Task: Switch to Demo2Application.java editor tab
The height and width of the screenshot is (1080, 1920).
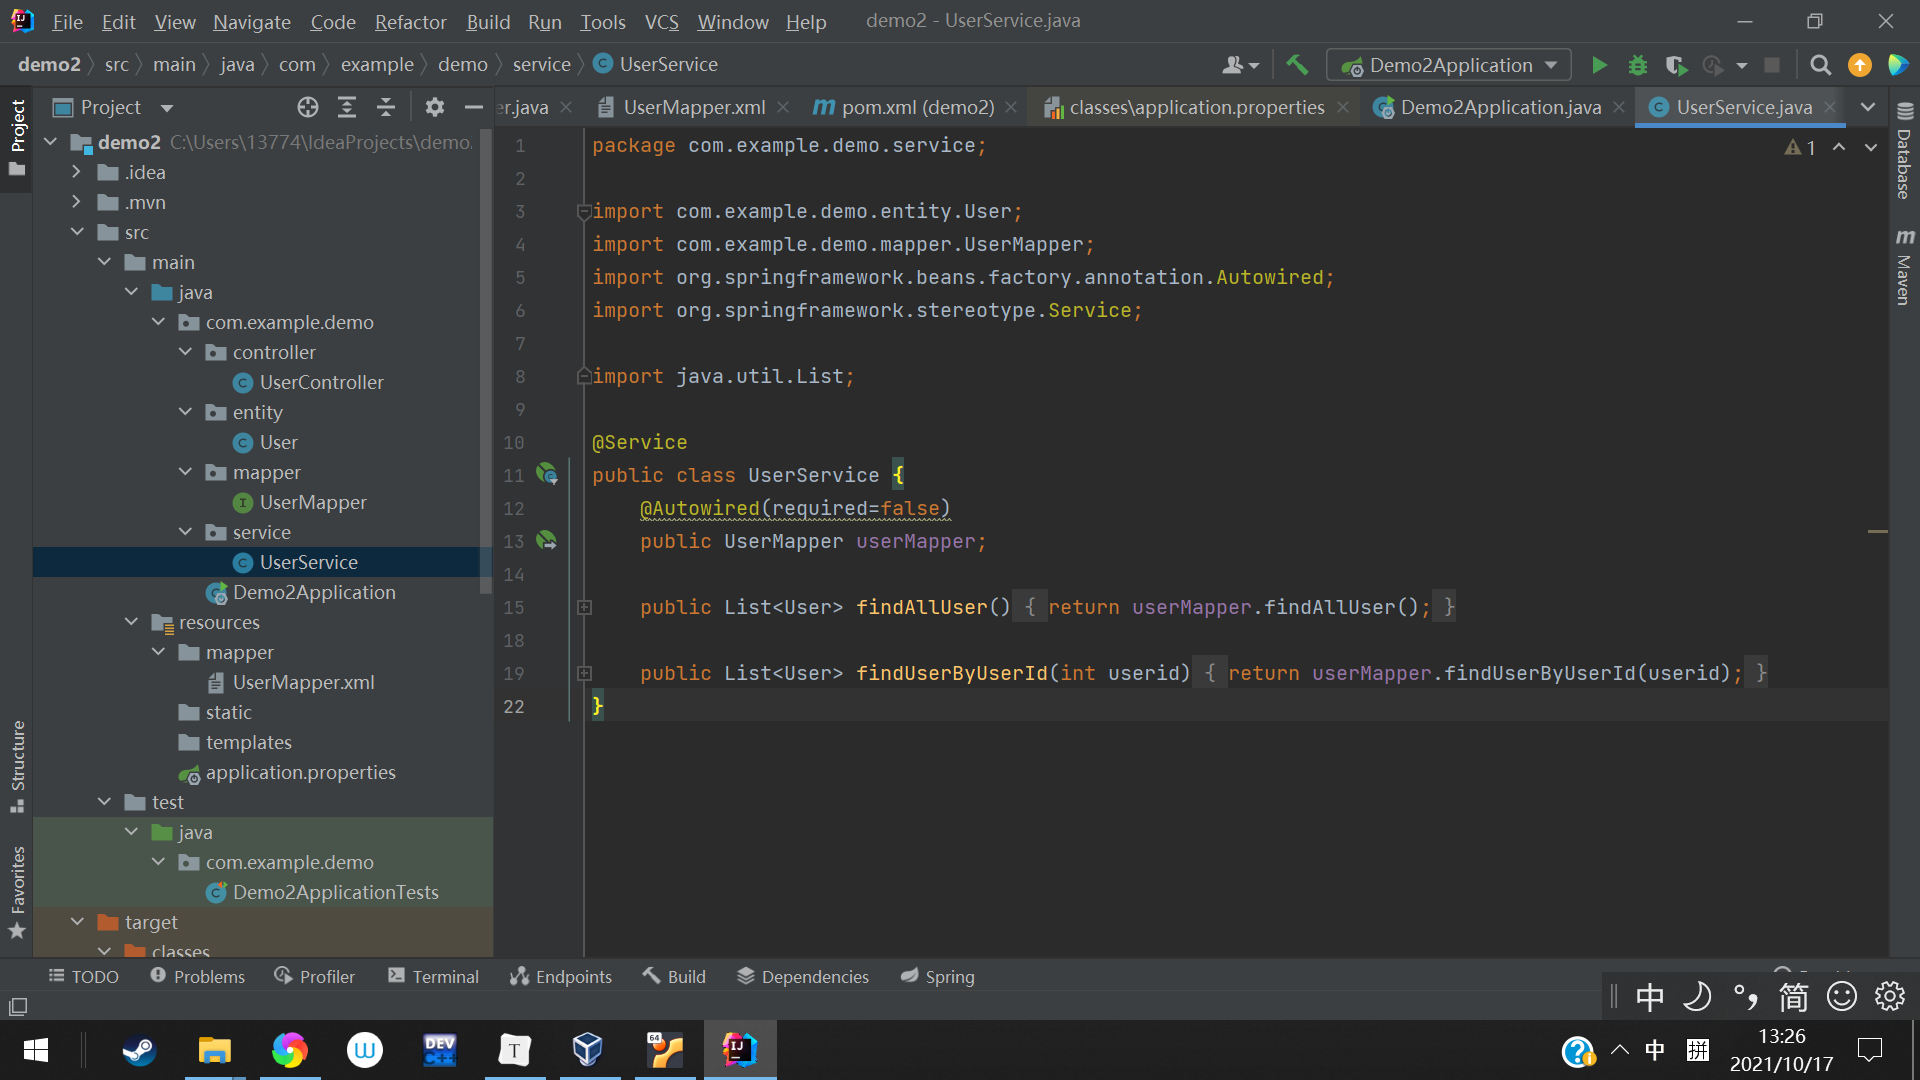Action: click(1500, 107)
